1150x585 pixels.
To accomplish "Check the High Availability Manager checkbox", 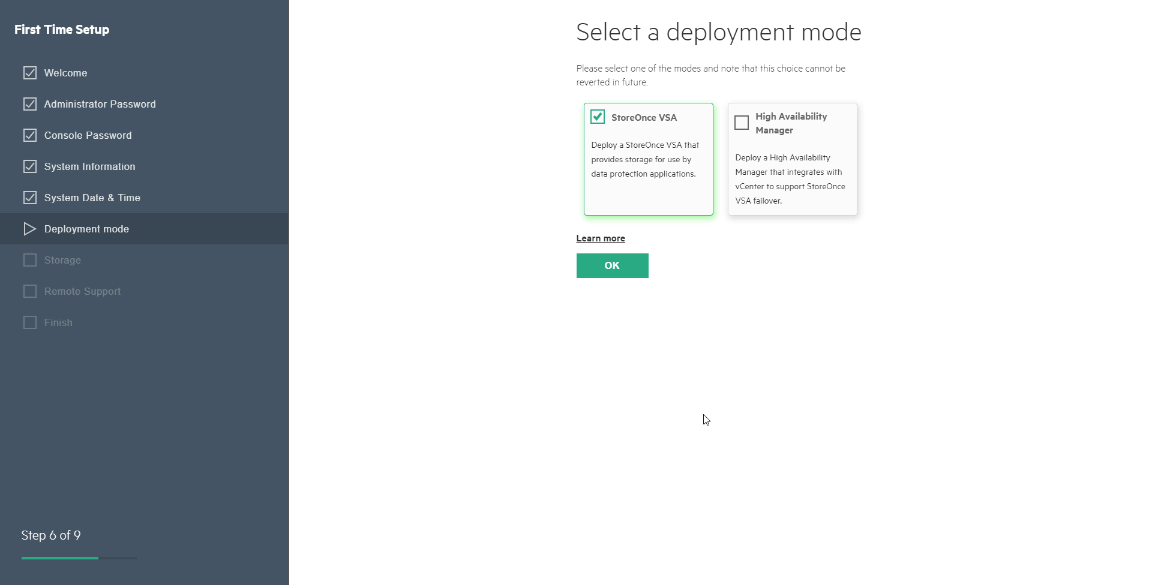I will (741, 122).
